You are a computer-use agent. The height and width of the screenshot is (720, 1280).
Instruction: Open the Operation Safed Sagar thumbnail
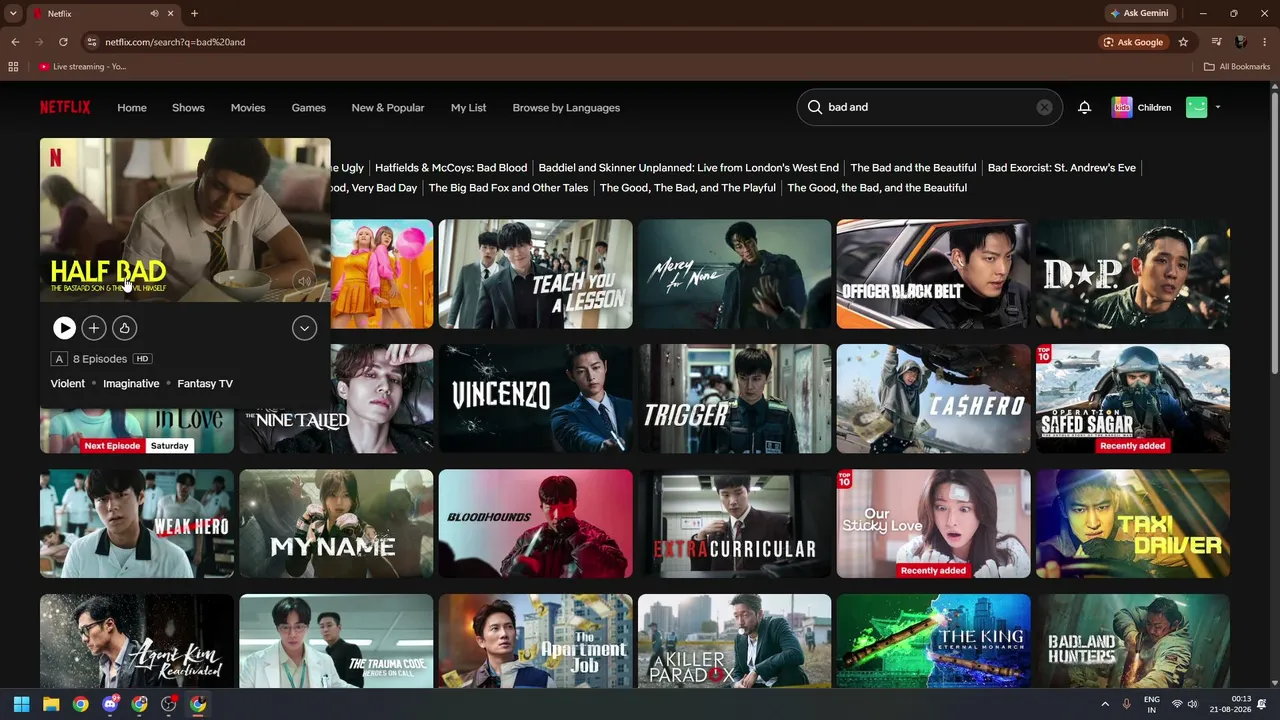tap(1133, 399)
